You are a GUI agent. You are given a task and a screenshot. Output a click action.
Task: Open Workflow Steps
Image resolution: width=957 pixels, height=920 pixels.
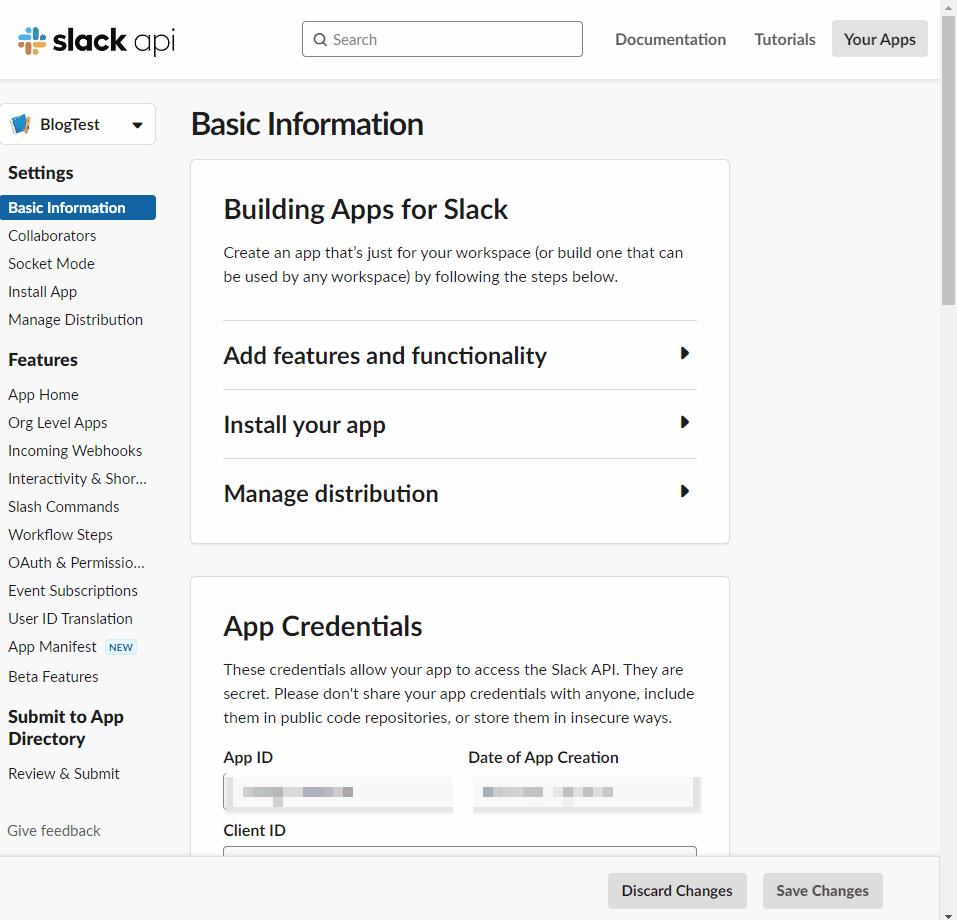[x=60, y=535]
